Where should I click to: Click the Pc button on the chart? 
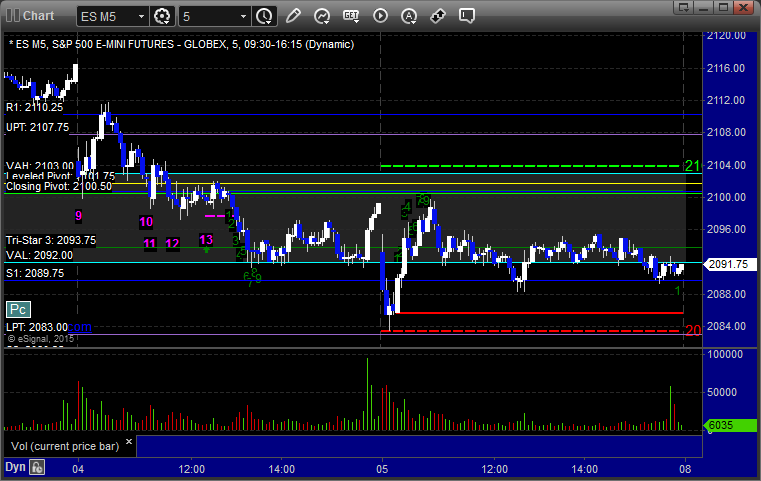point(18,310)
